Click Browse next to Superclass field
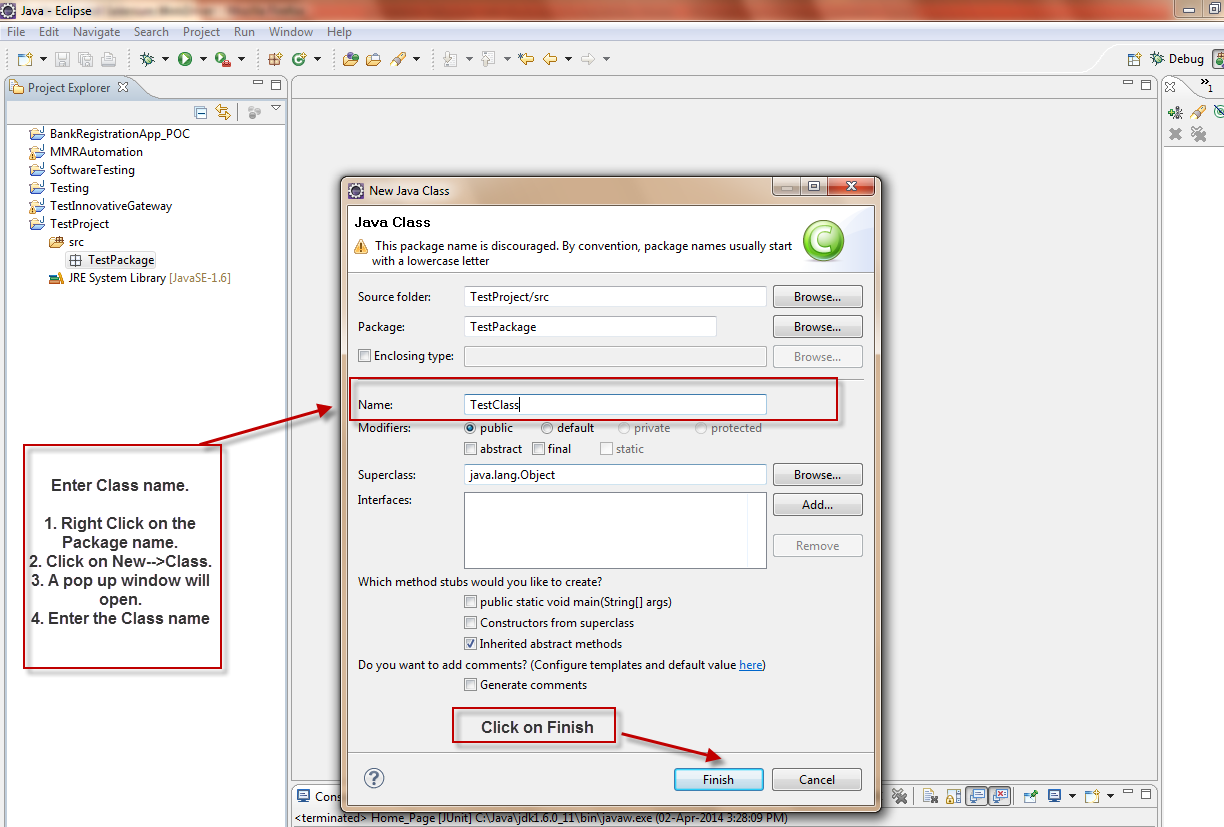 pyautogui.click(x=817, y=475)
